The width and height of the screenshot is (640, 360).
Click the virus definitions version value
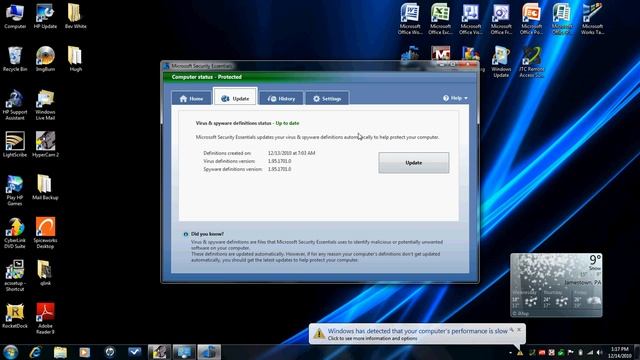pyautogui.click(x=280, y=161)
